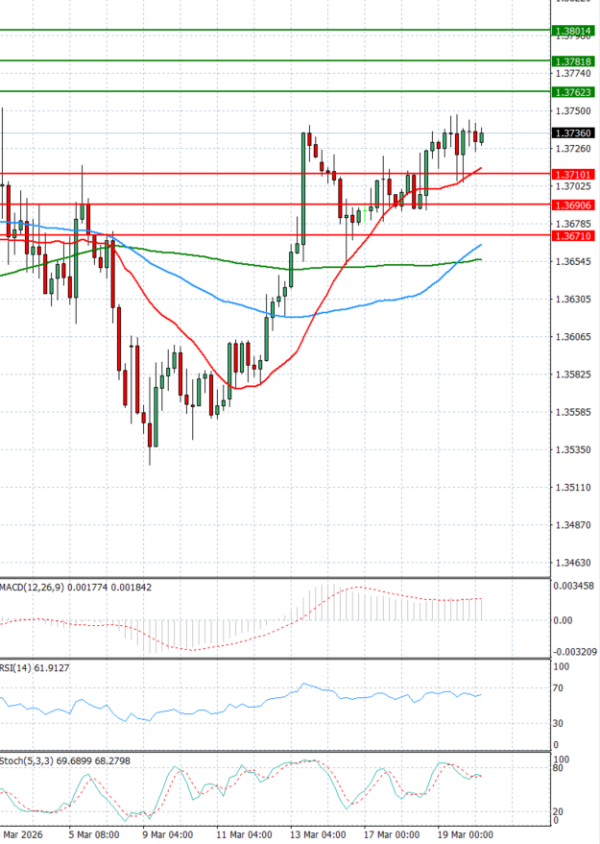Select the 9 Mar 04:00 time axis label
The height and width of the screenshot is (844, 600).
coord(167,833)
